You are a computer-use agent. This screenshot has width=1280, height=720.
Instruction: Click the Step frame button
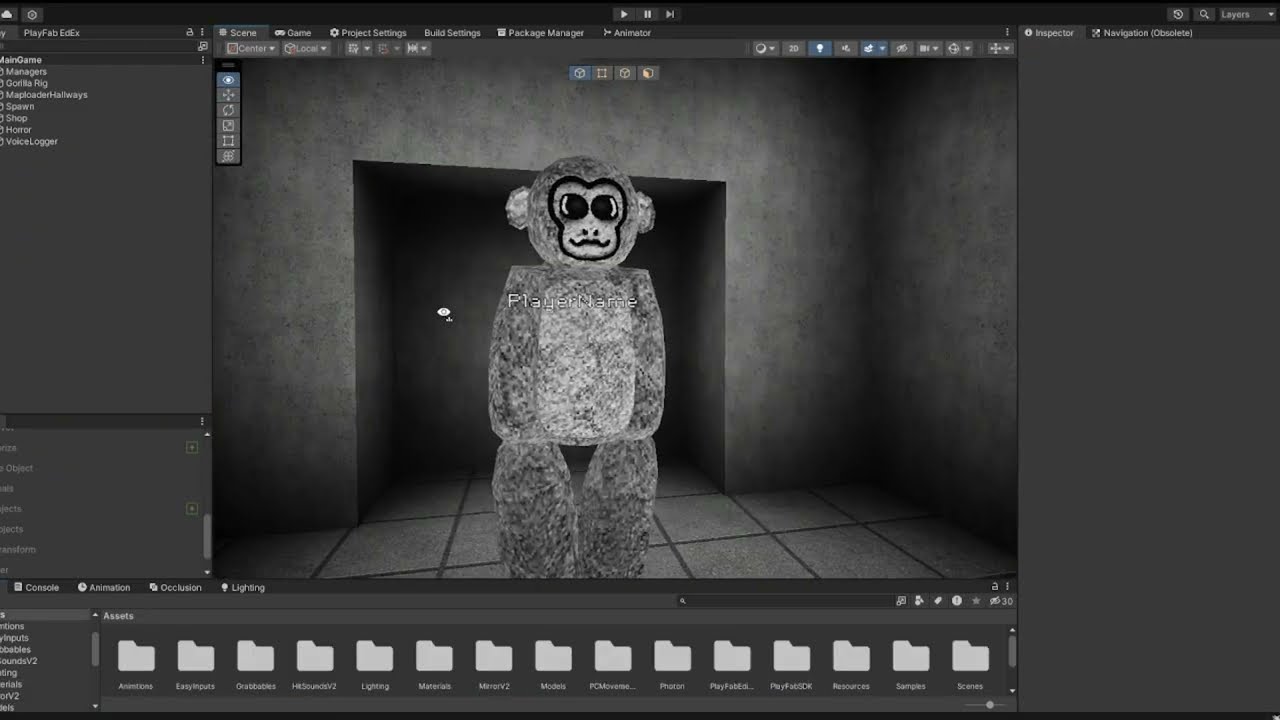coord(670,14)
